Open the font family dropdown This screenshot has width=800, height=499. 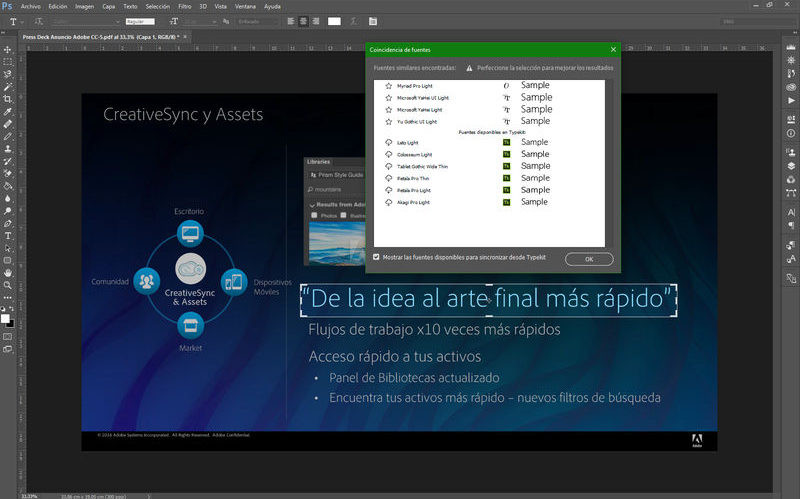coord(85,21)
